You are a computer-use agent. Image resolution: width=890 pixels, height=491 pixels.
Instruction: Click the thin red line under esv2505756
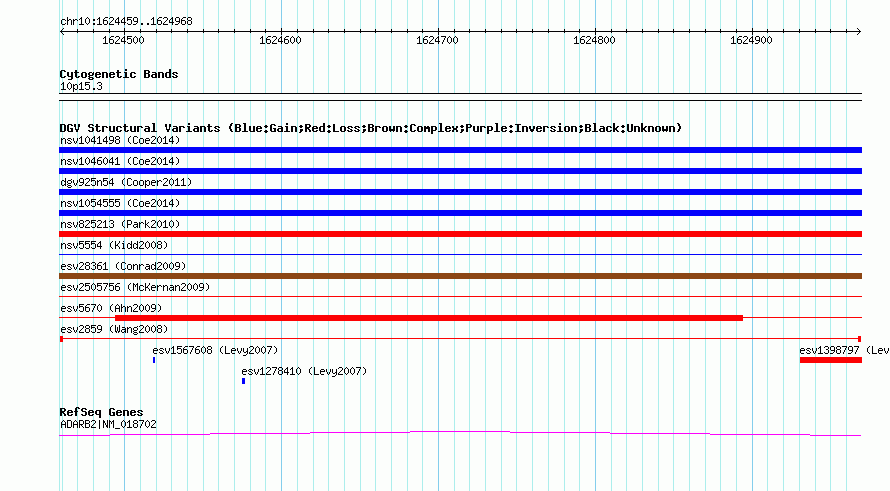[460, 296]
